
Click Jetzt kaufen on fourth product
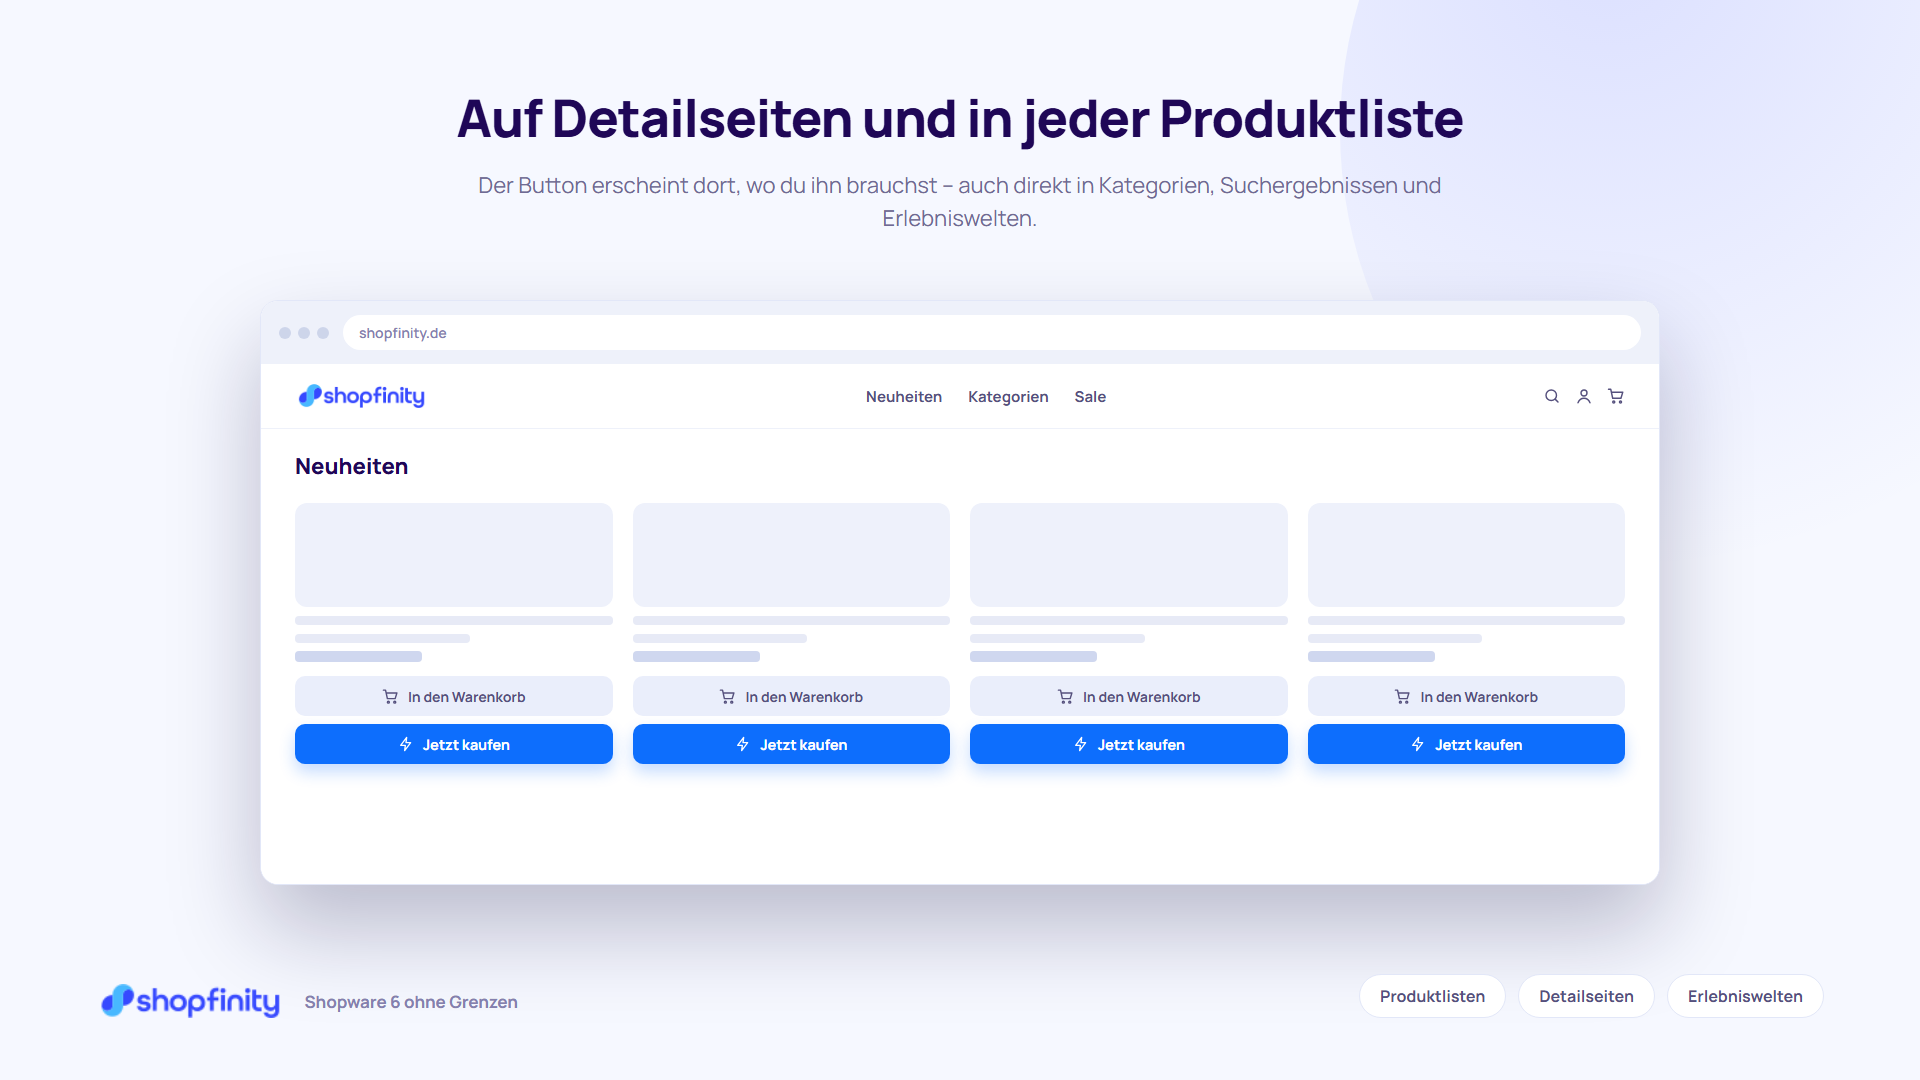pos(1466,744)
